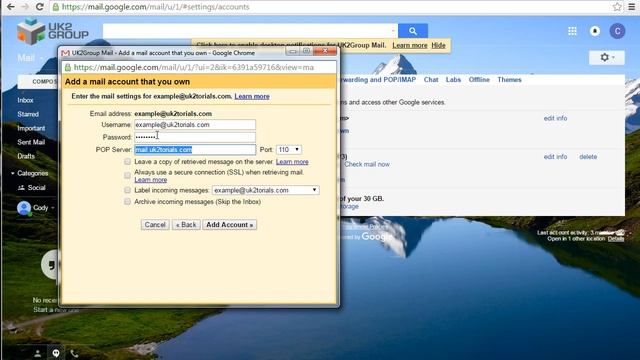
Task: Check Leave a copy of retrieved message
Action: tap(127, 162)
